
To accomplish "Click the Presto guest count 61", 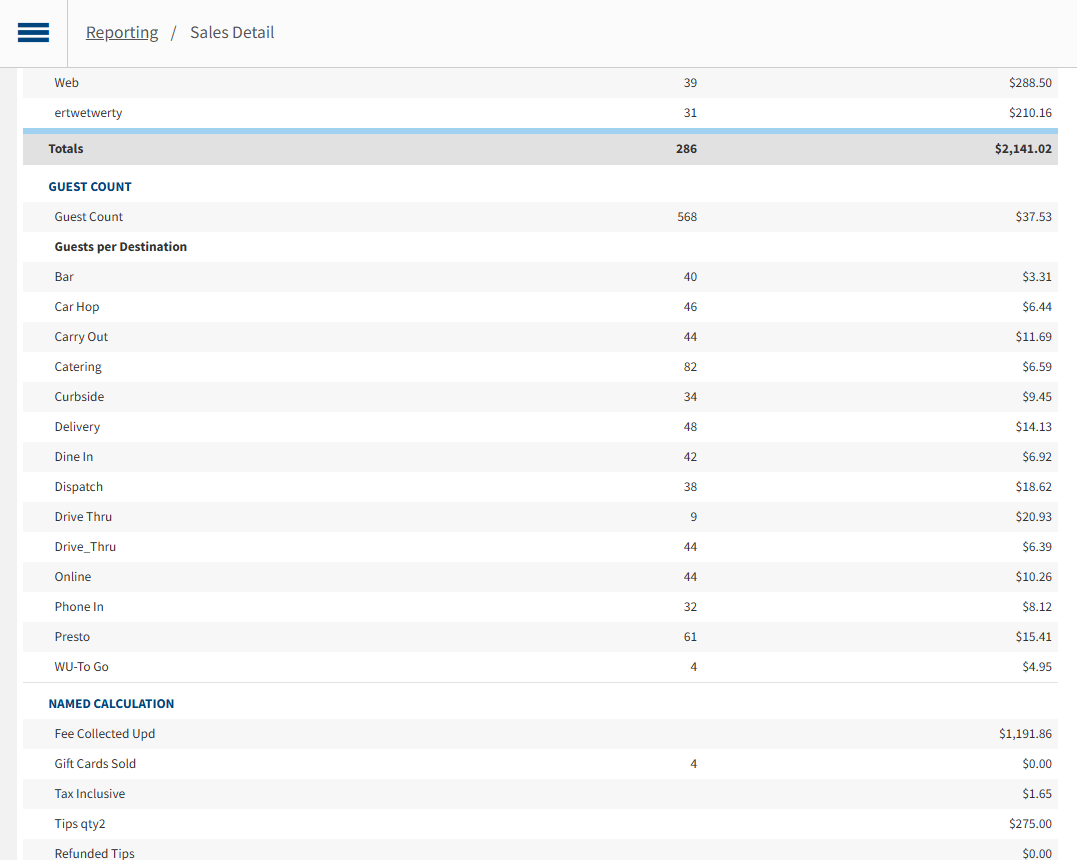I will click(689, 636).
